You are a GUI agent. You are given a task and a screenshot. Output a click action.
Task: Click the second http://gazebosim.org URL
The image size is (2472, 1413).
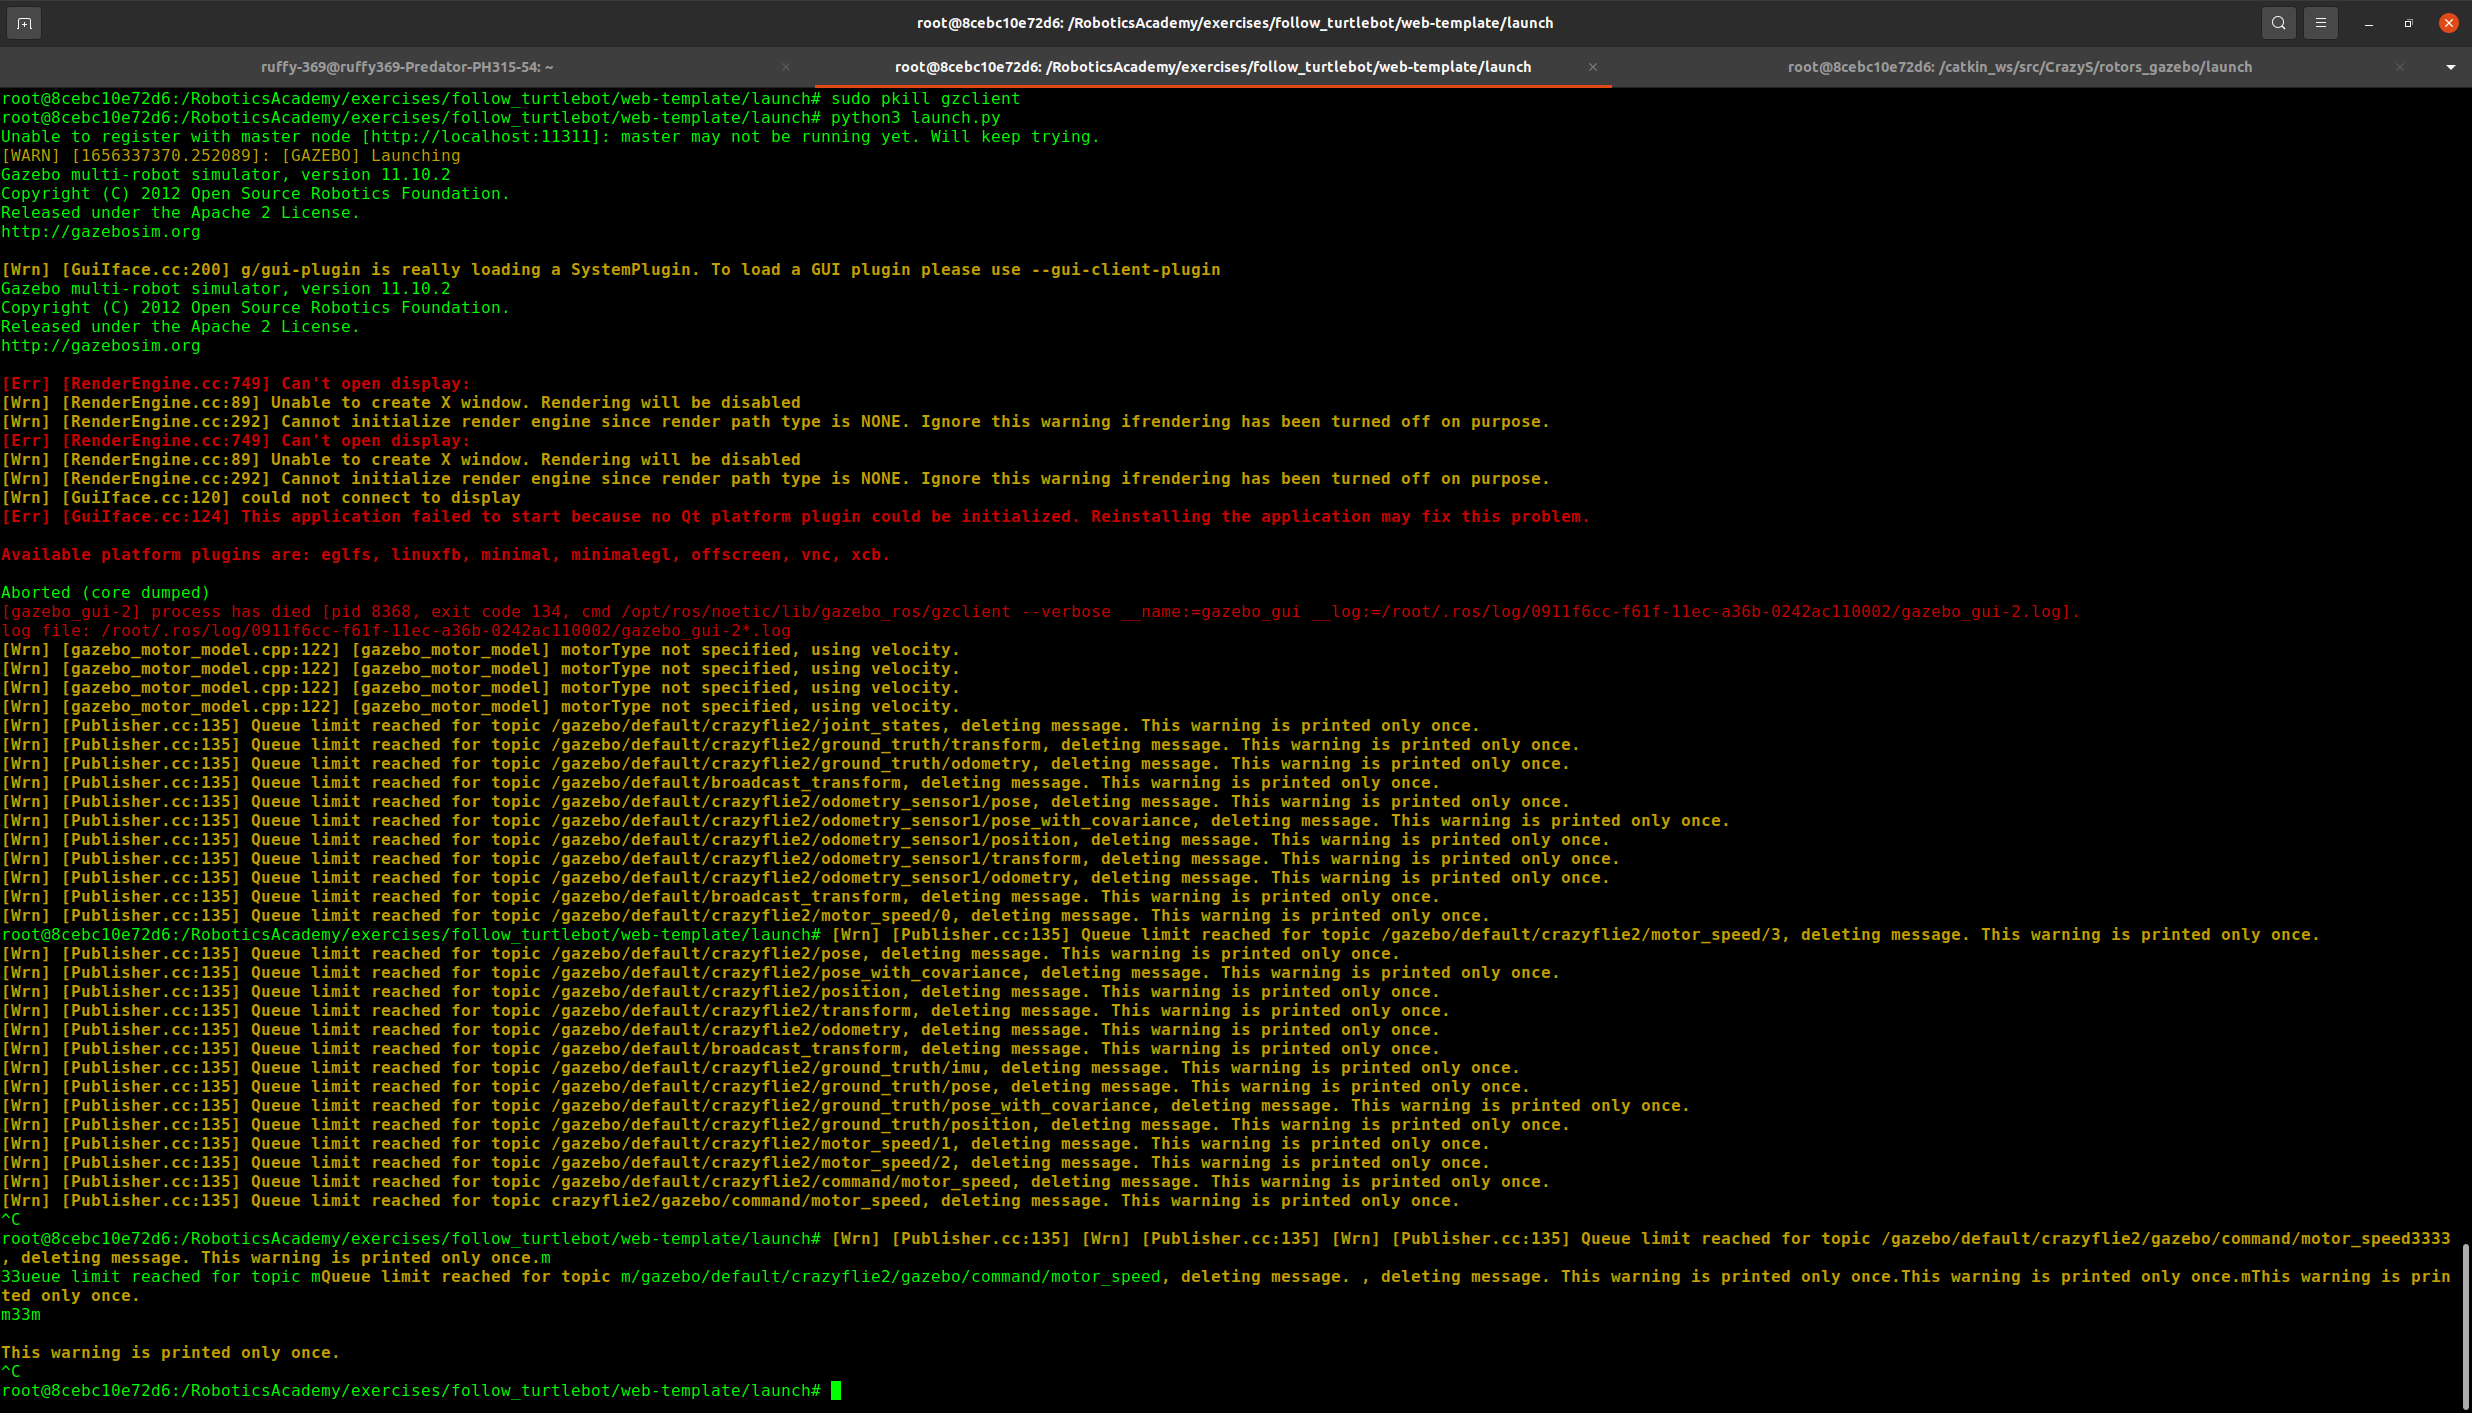point(101,346)
